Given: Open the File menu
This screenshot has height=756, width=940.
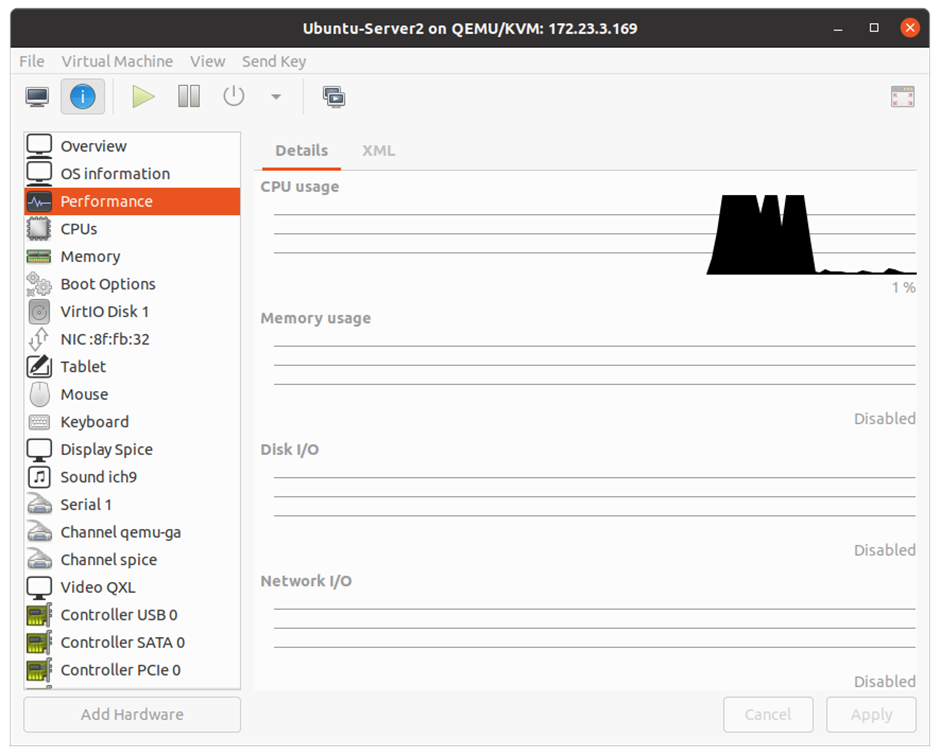Looking at the screenshot, I should (32, 61).
